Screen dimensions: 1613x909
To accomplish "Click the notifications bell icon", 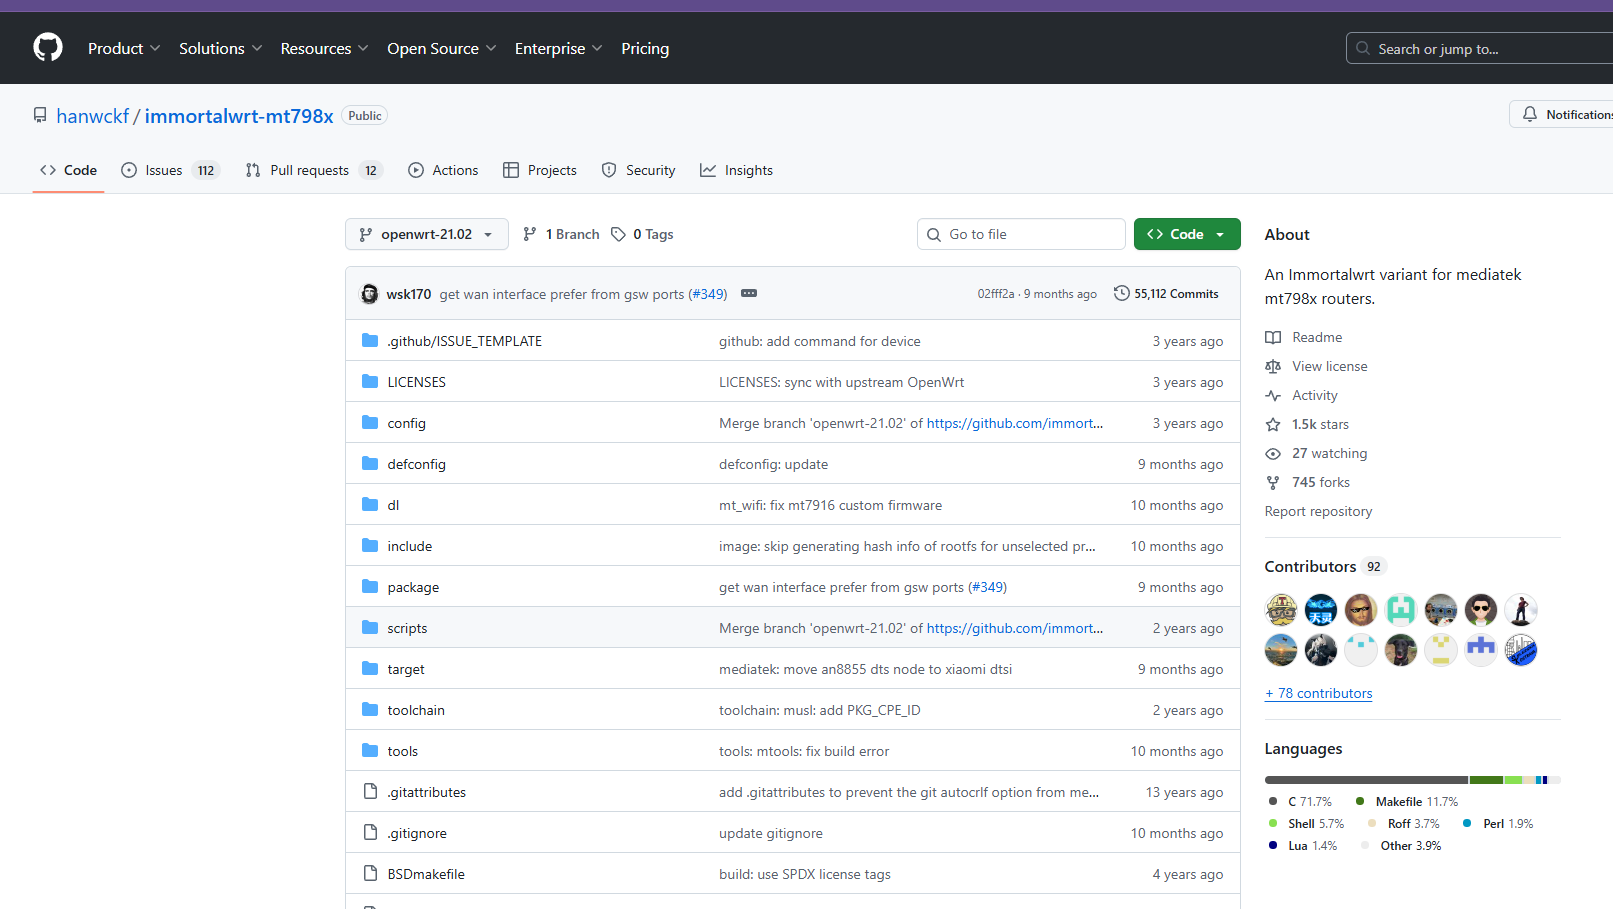I will click(1529, 115).
